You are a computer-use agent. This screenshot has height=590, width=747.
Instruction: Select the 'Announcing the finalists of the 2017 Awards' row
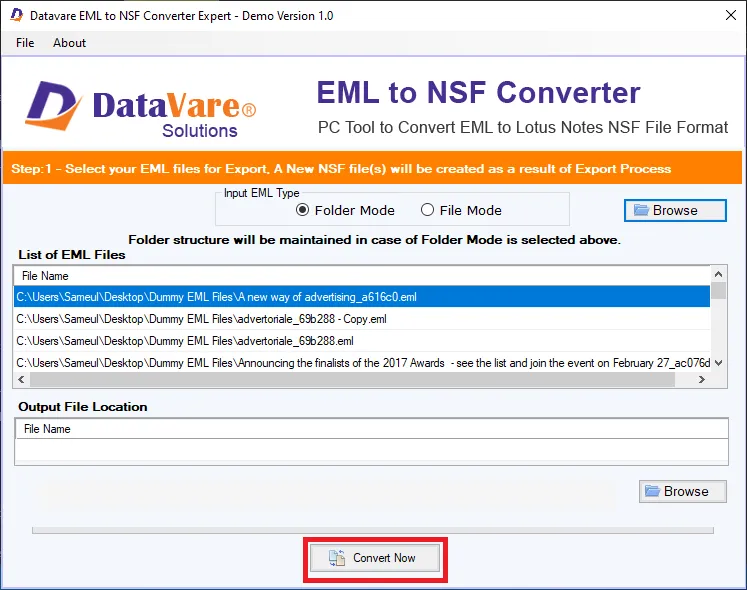362,363
